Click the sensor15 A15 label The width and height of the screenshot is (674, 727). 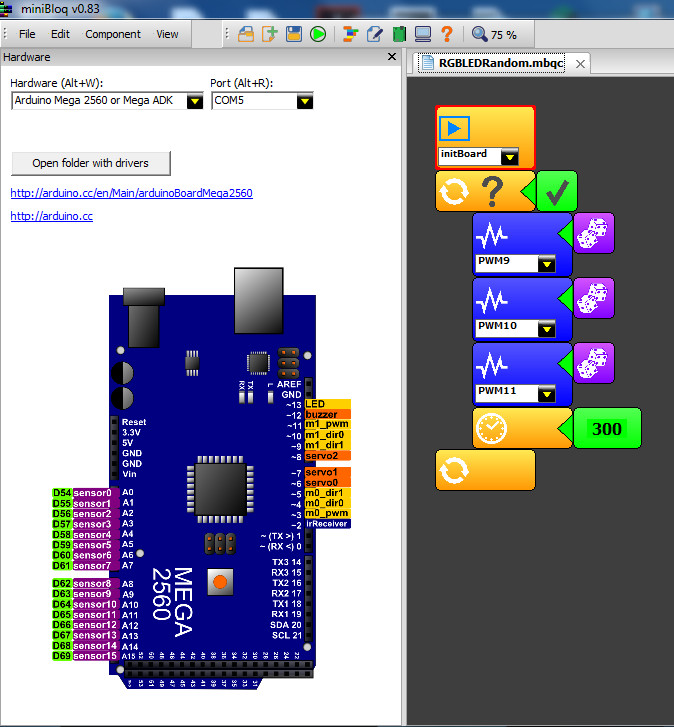click(95, 656)
